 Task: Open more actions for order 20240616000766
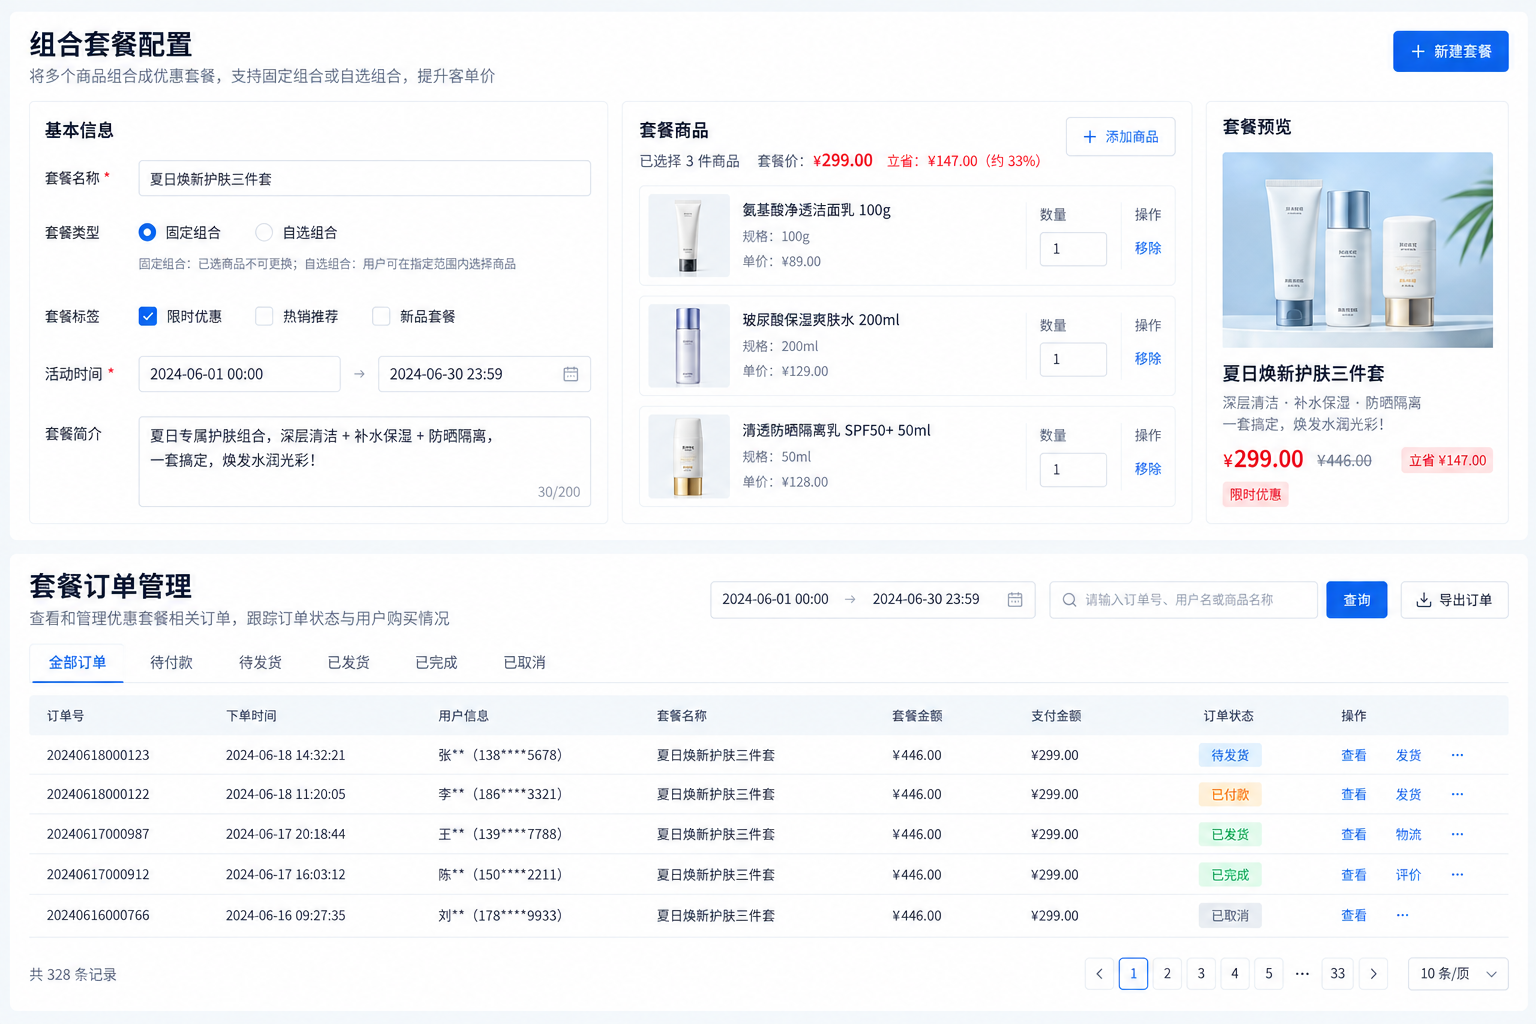[1402, 915]
